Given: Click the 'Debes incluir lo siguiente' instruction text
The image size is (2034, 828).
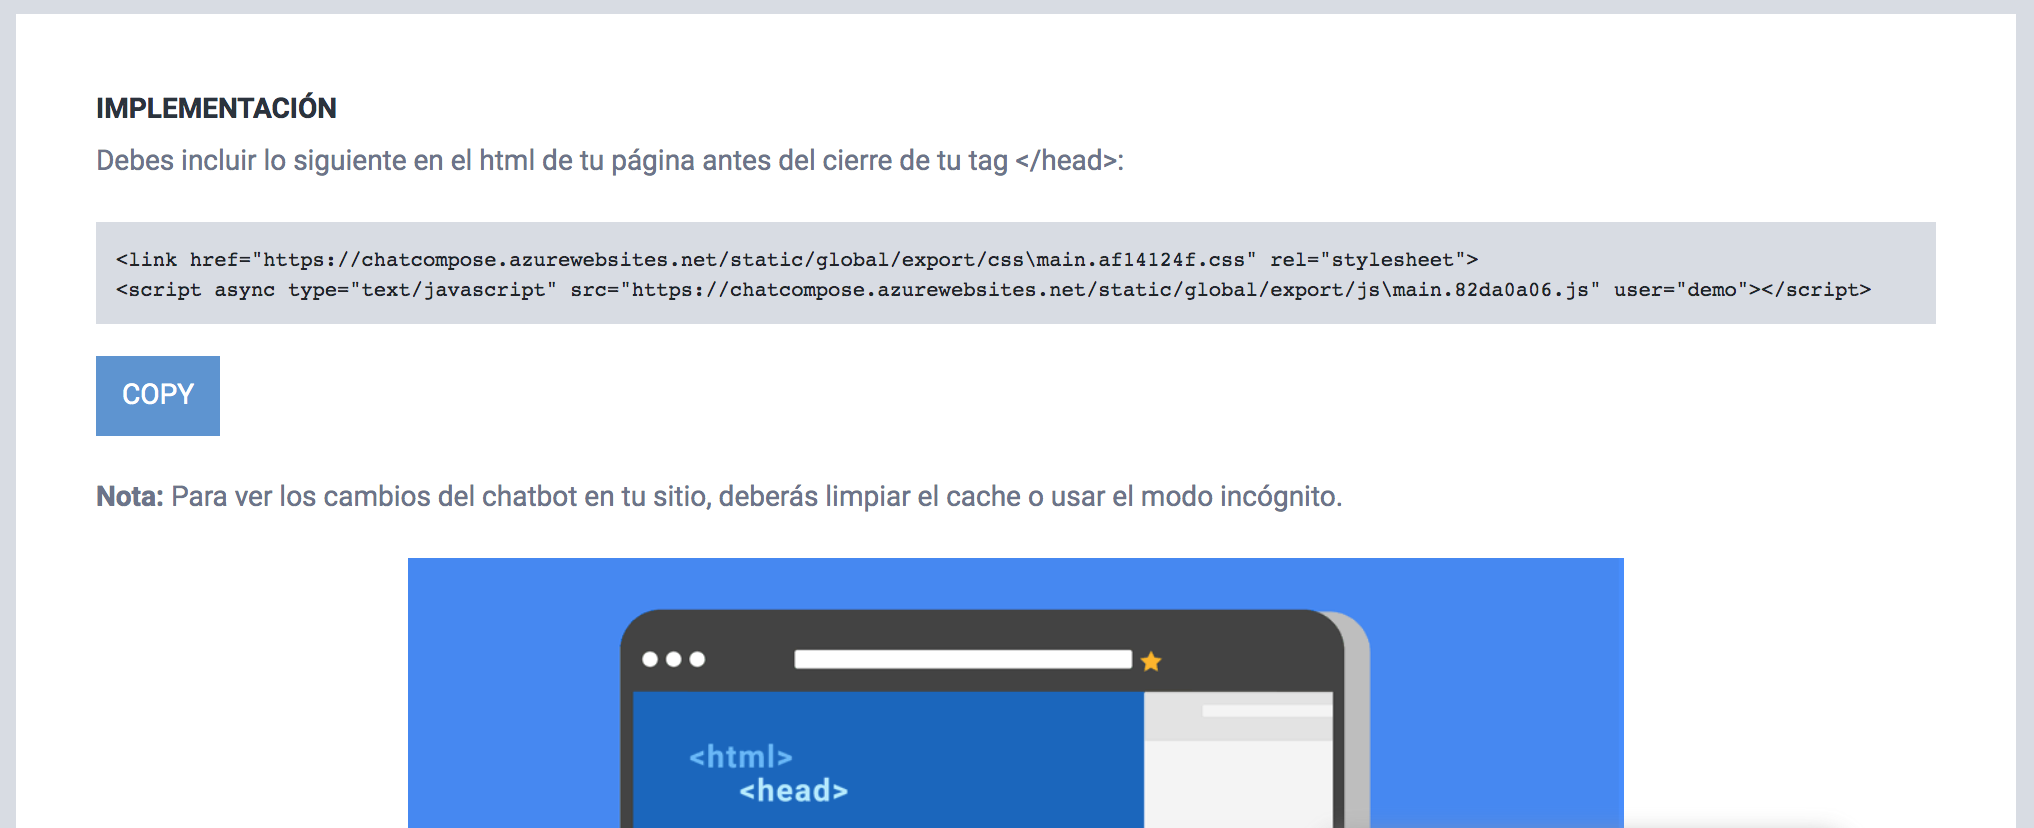Looking at the screenshot, I should [x=610, y=161].
